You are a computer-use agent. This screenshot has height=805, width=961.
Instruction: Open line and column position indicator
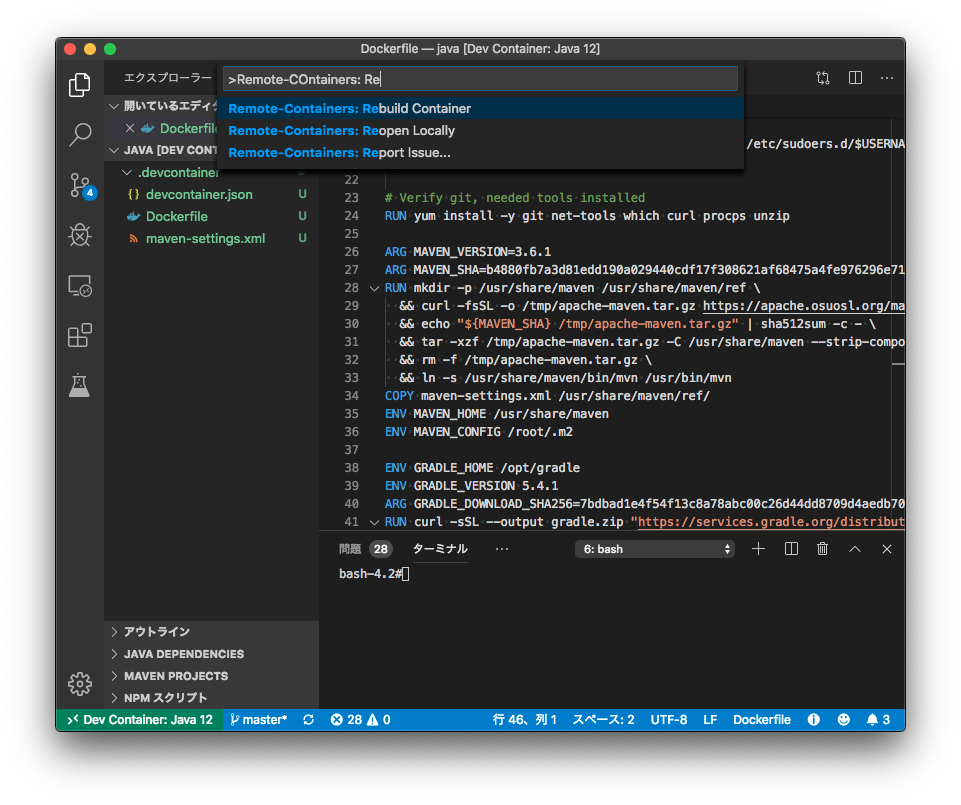pyautogui.click(x=525, y=720)
